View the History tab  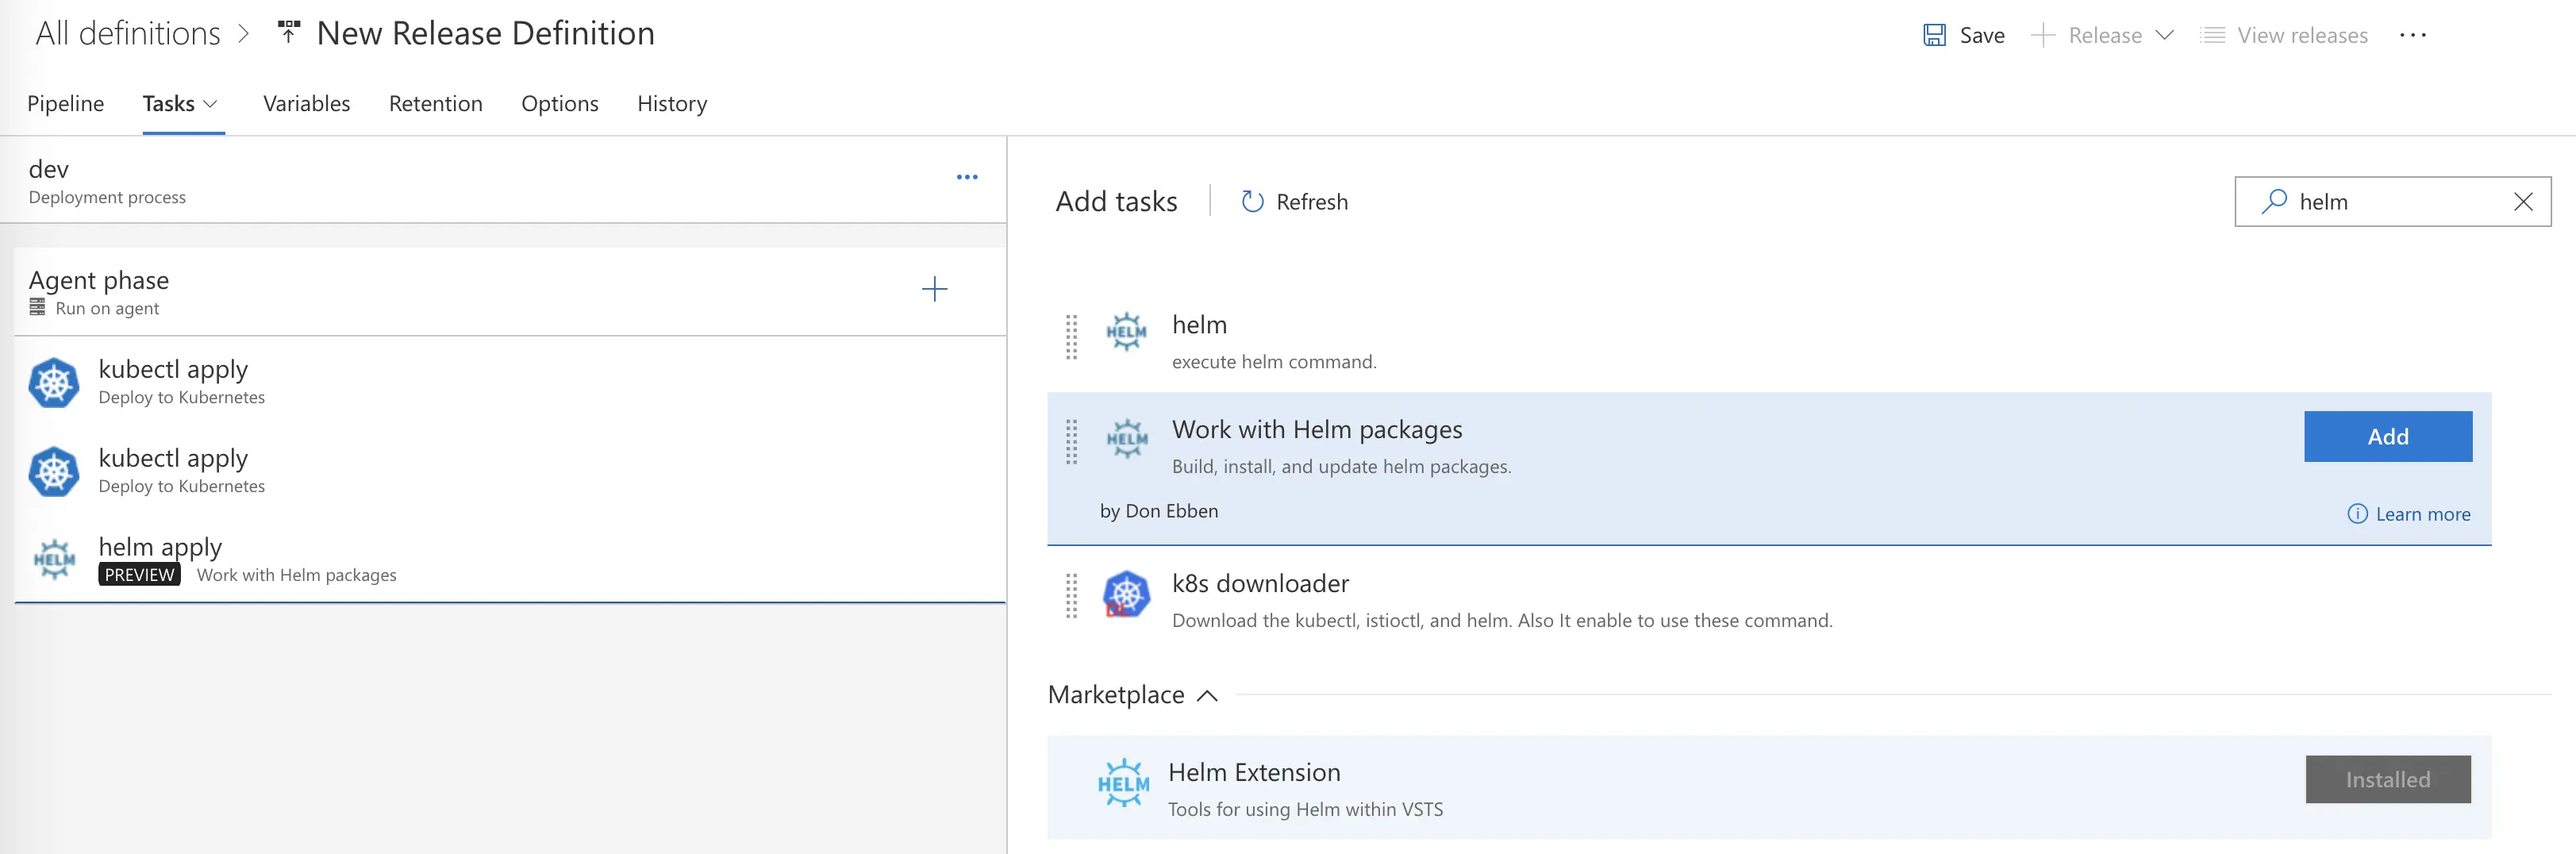click(x=672, y=104)
